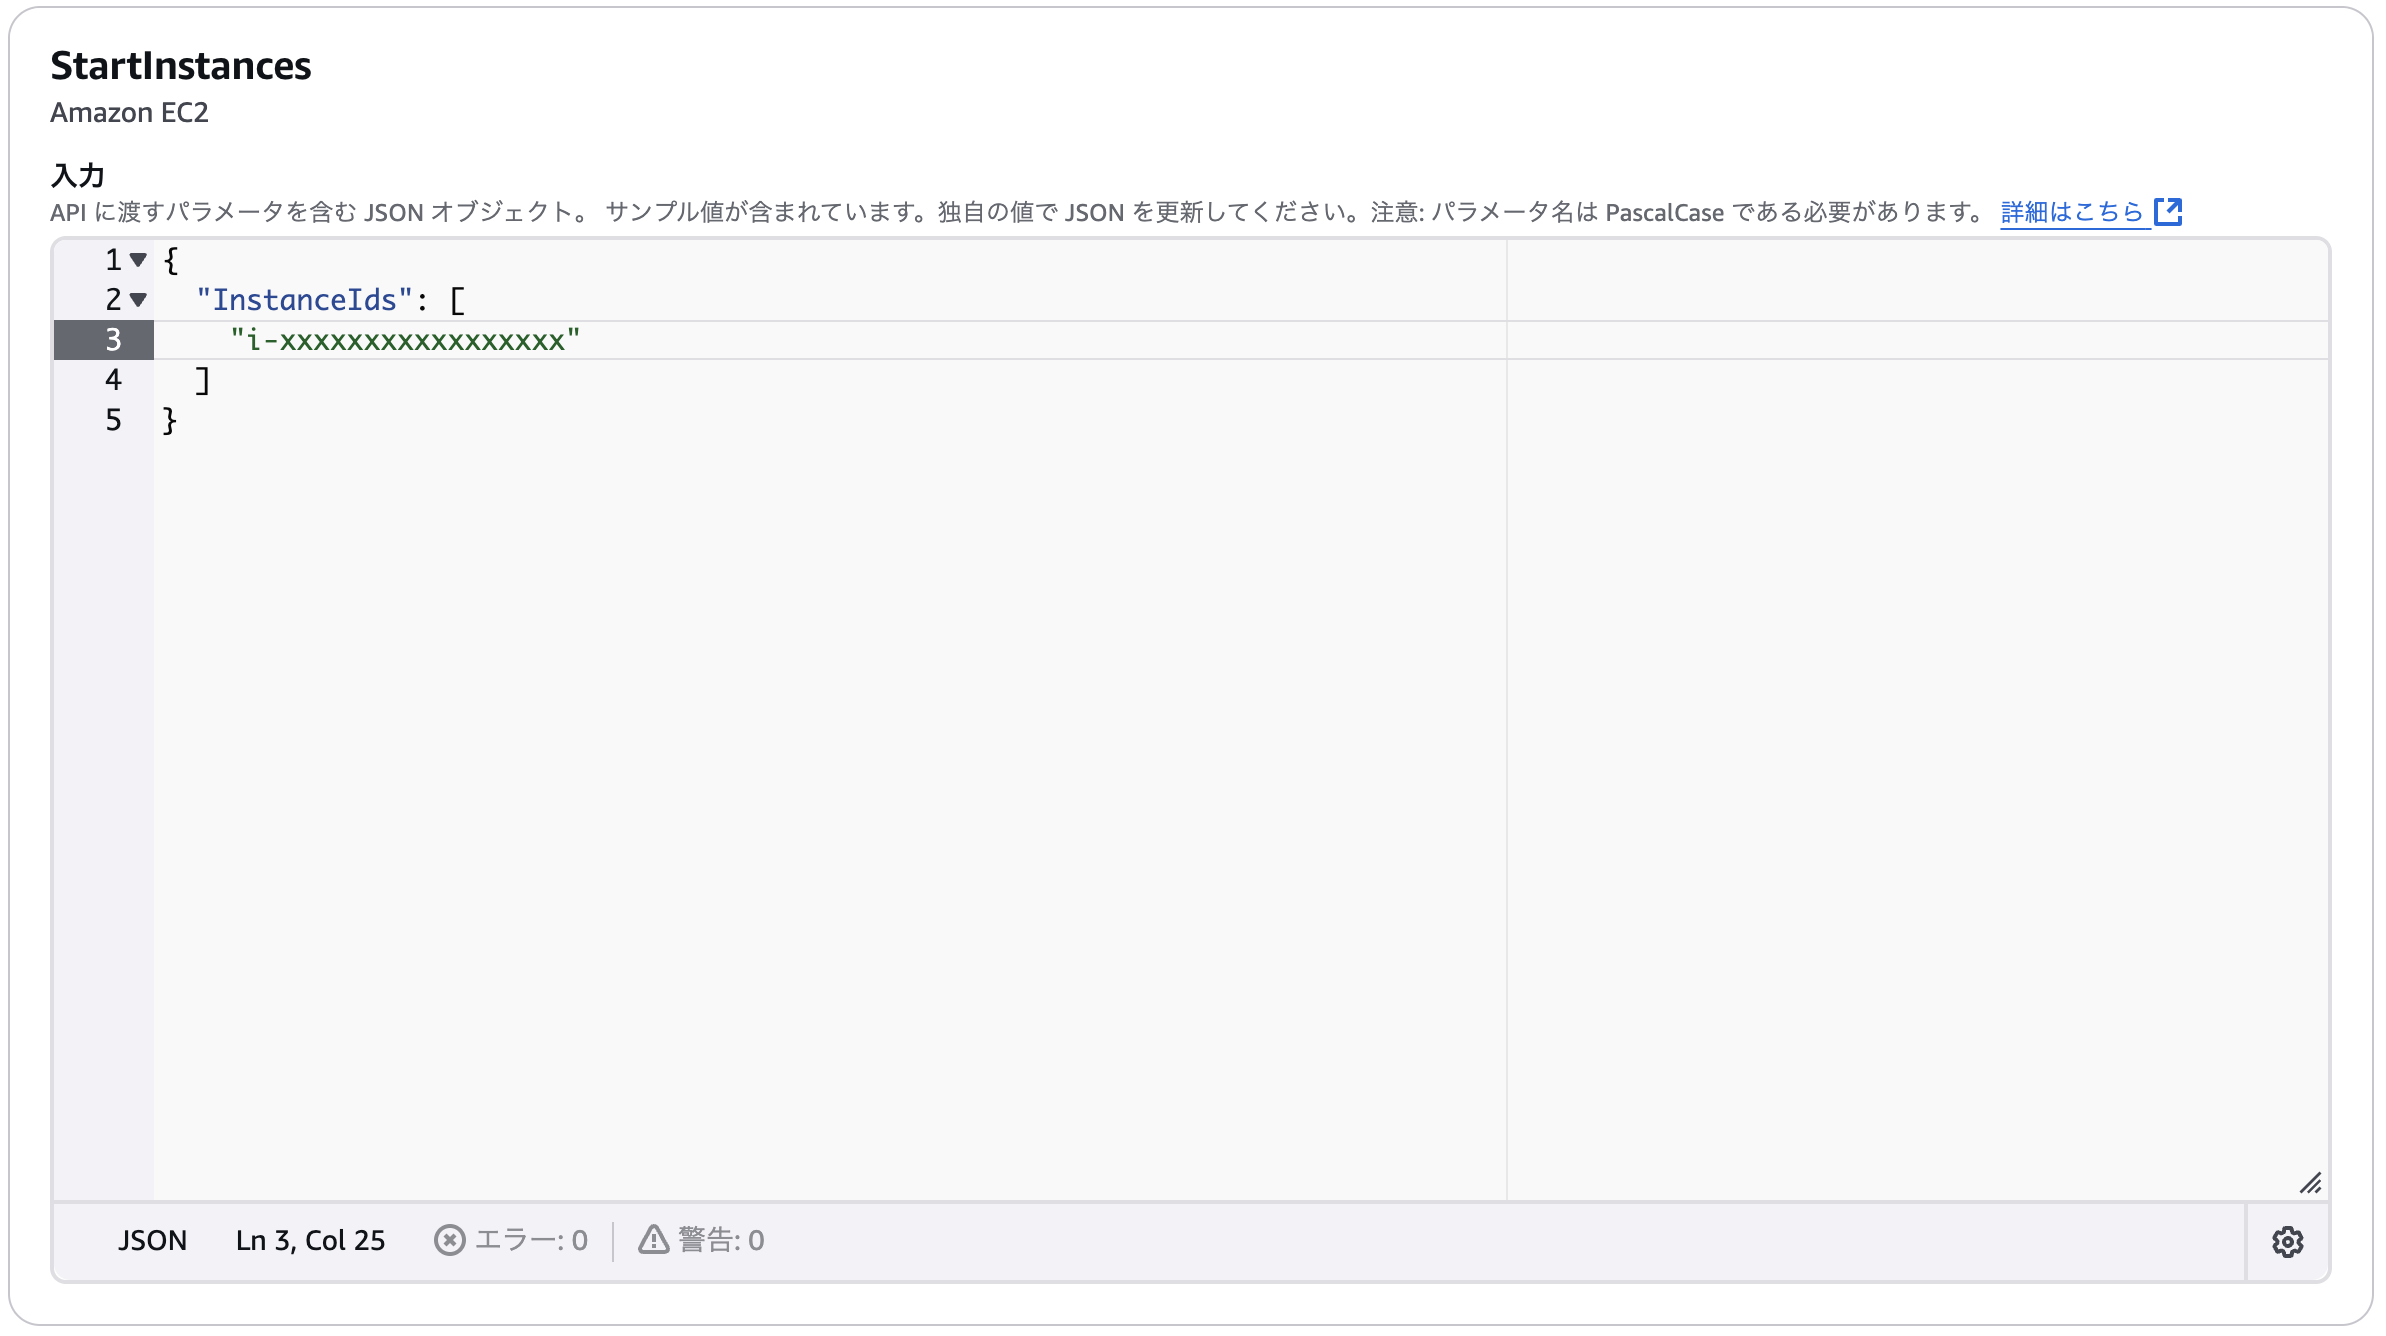The height and width of the screenshot is (1336, 2386).
Task: Collapse the InstanceIds fold arrow on line 2
Action: coord(139,299)
